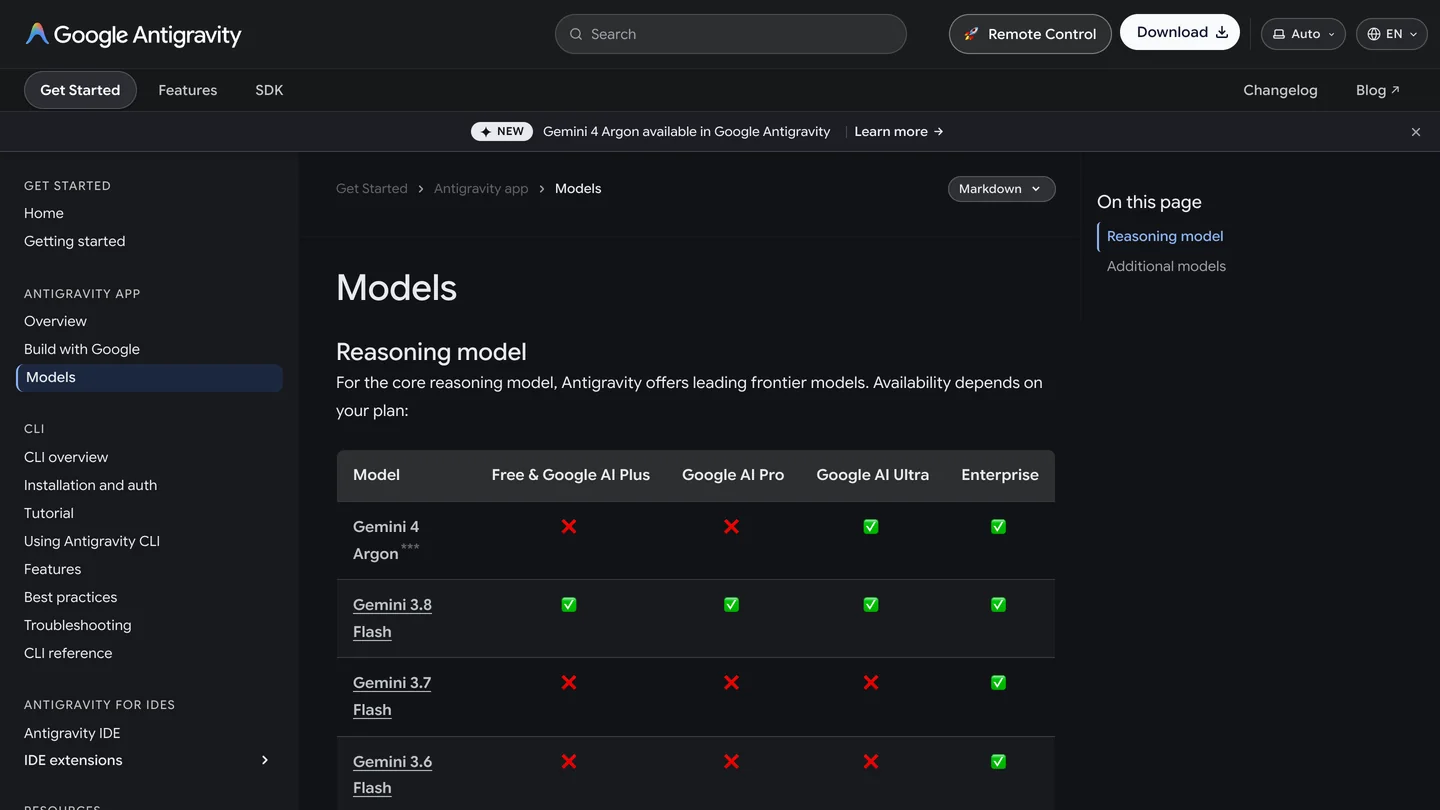Click the Google Antigravity logo

[x=133, y=34]
